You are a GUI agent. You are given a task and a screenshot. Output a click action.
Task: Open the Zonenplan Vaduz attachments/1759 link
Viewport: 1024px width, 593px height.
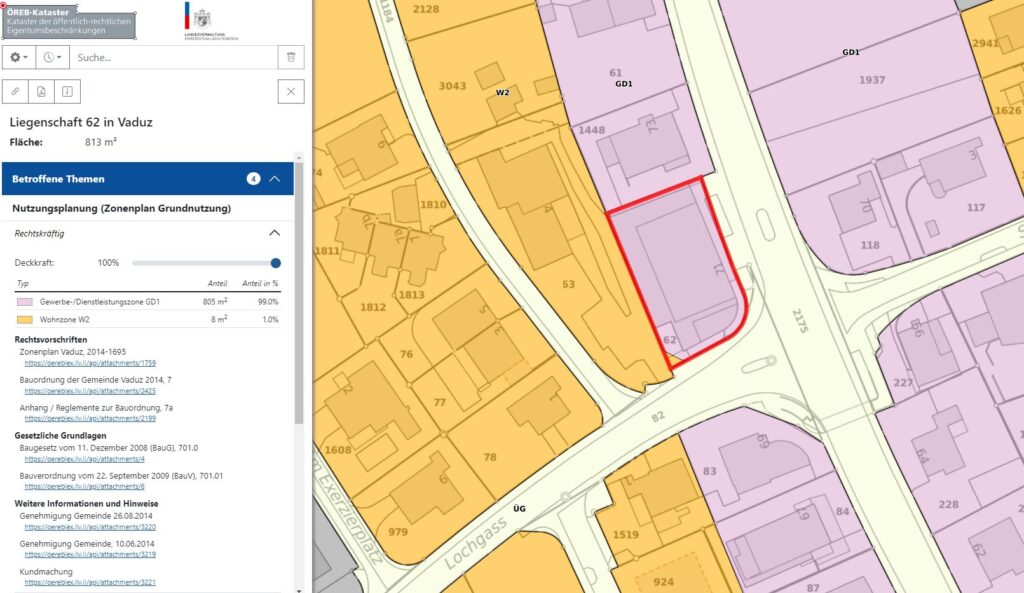point(90,363)
